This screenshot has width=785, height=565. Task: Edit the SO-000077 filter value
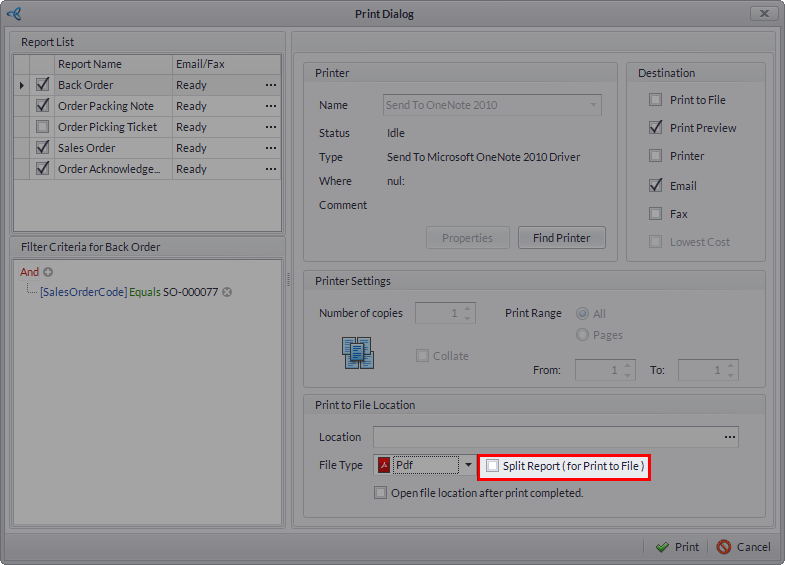pyautogui.click(x=191, y=292)
